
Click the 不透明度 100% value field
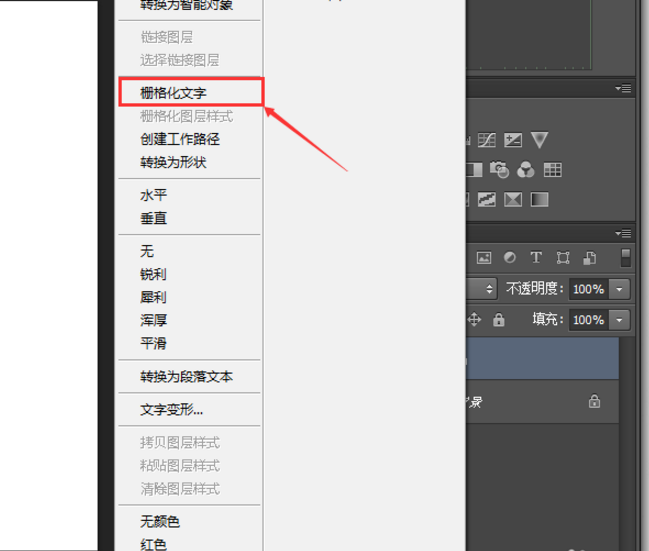click(x=589, y=289)
